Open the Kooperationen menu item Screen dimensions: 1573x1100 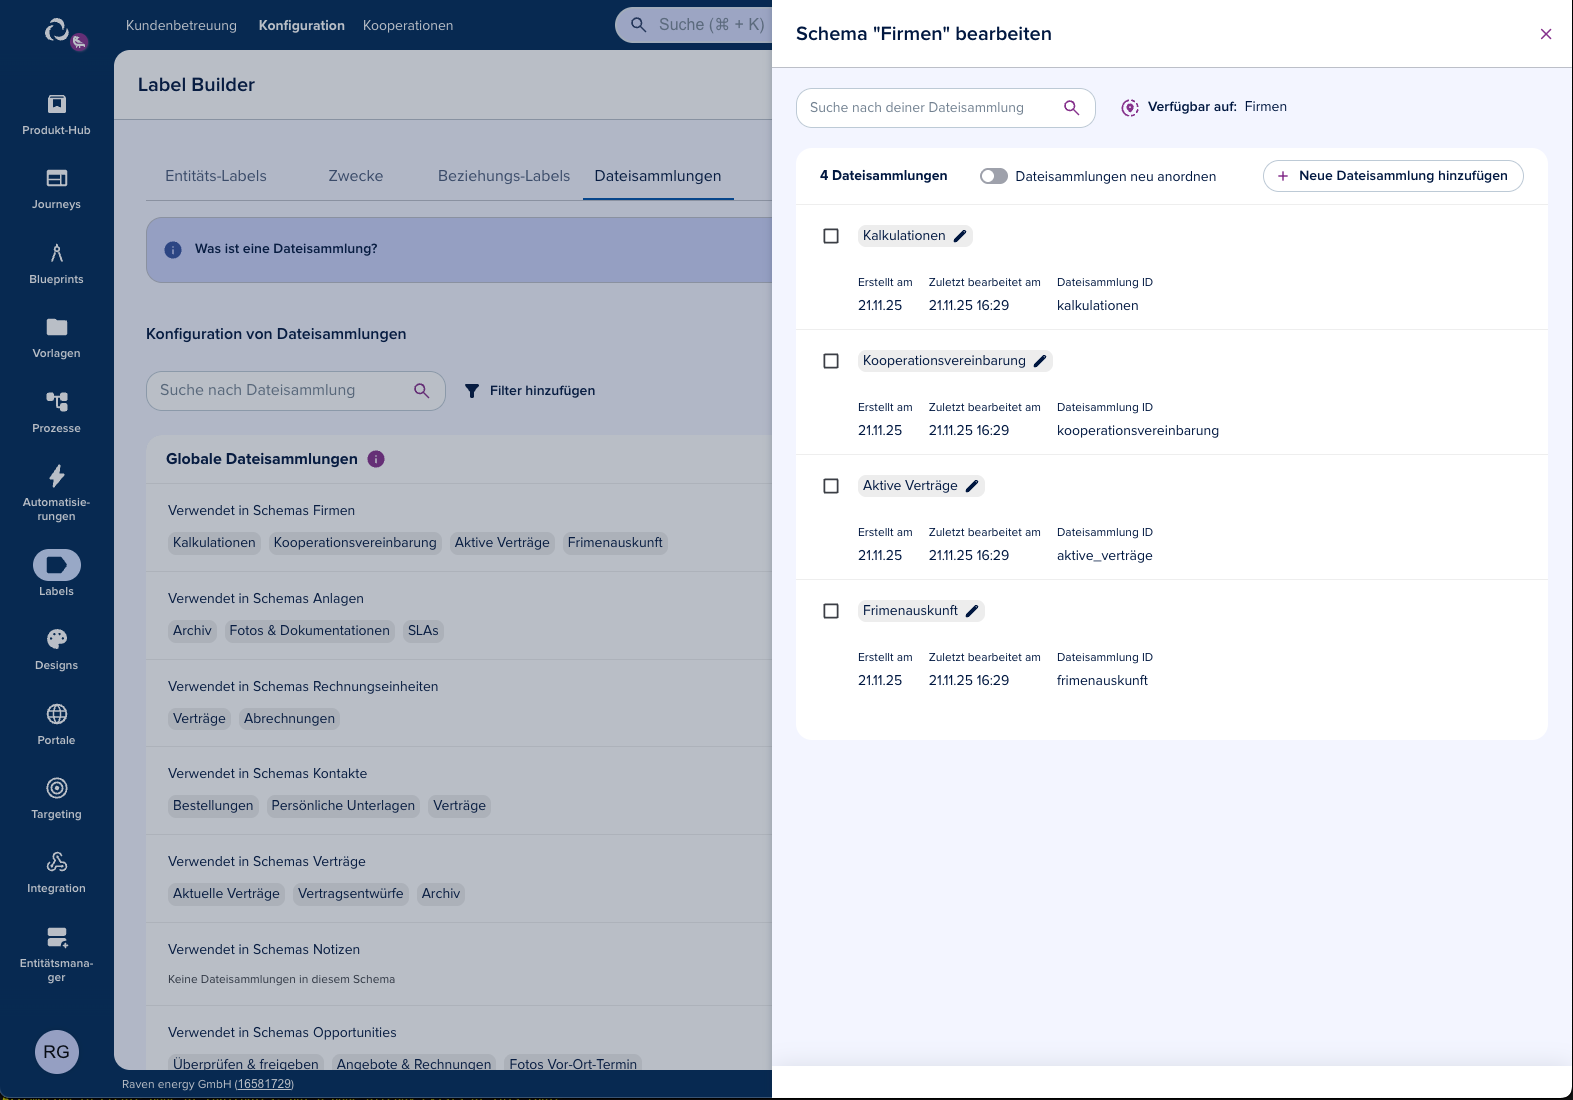(x=408, y=25)
